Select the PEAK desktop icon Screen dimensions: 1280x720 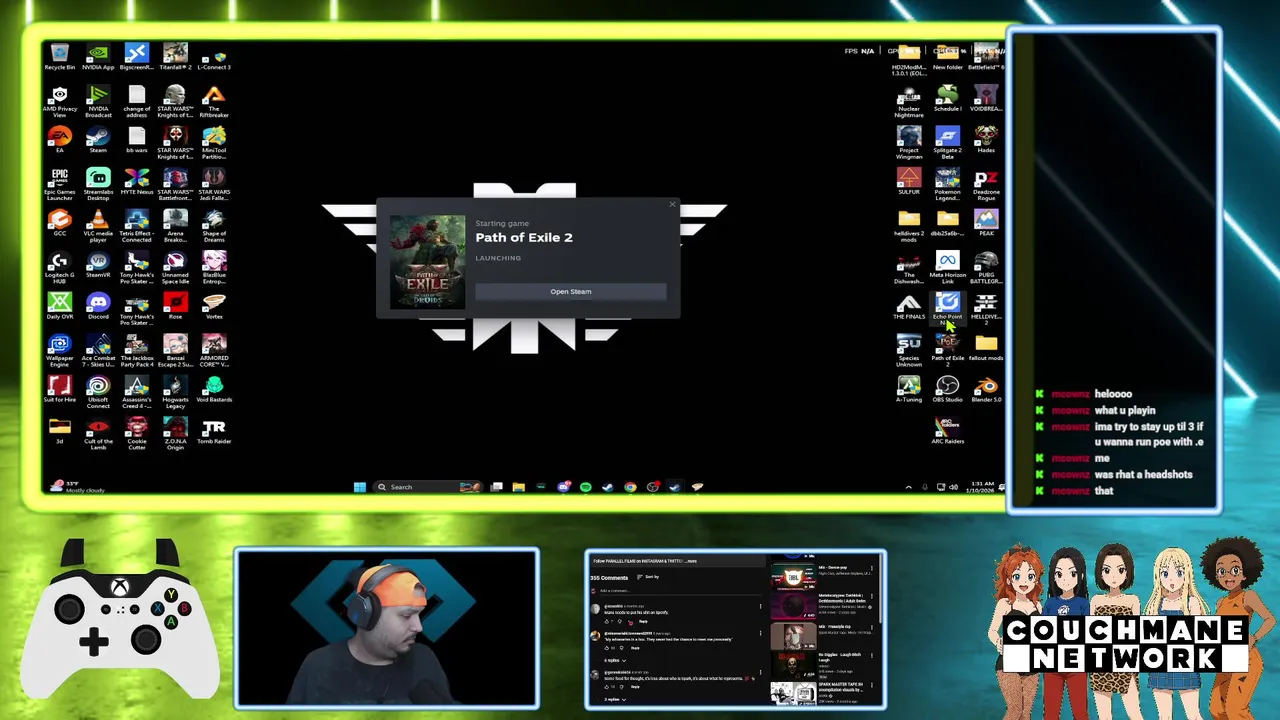(x=986, y=223)
